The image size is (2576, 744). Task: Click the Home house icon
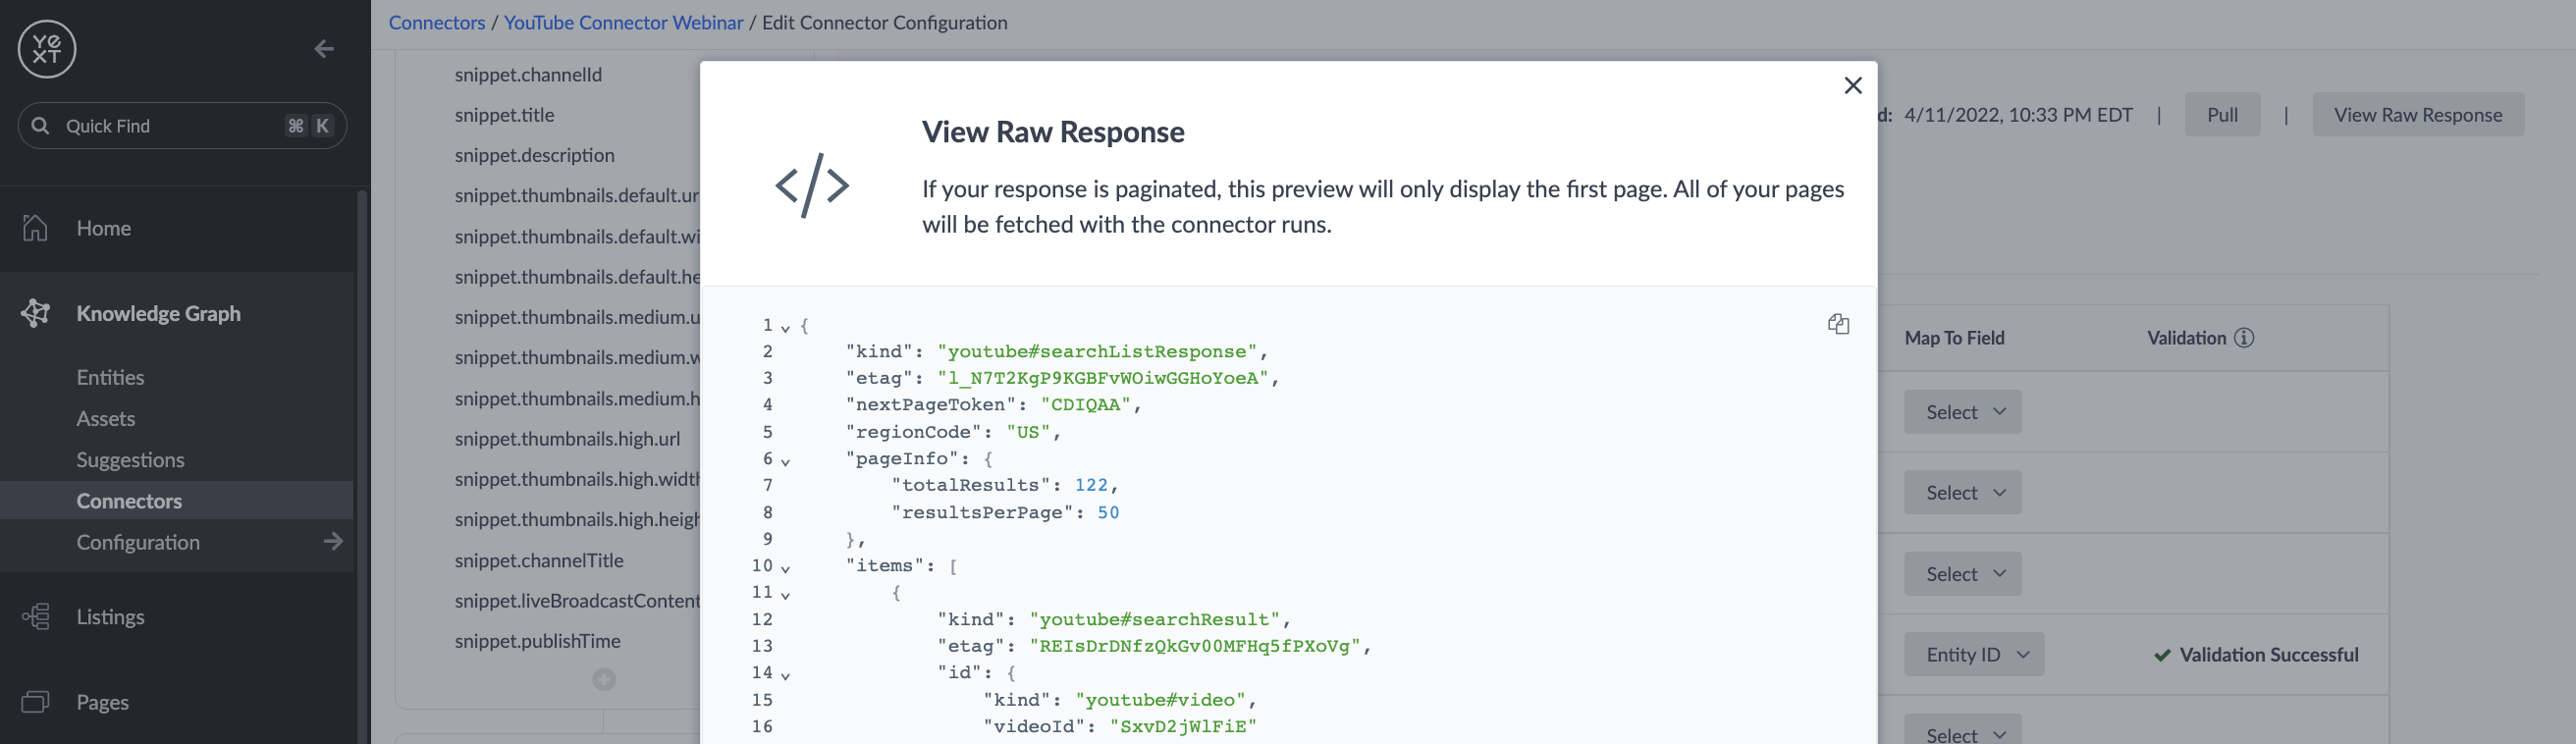tap(35, 228)
